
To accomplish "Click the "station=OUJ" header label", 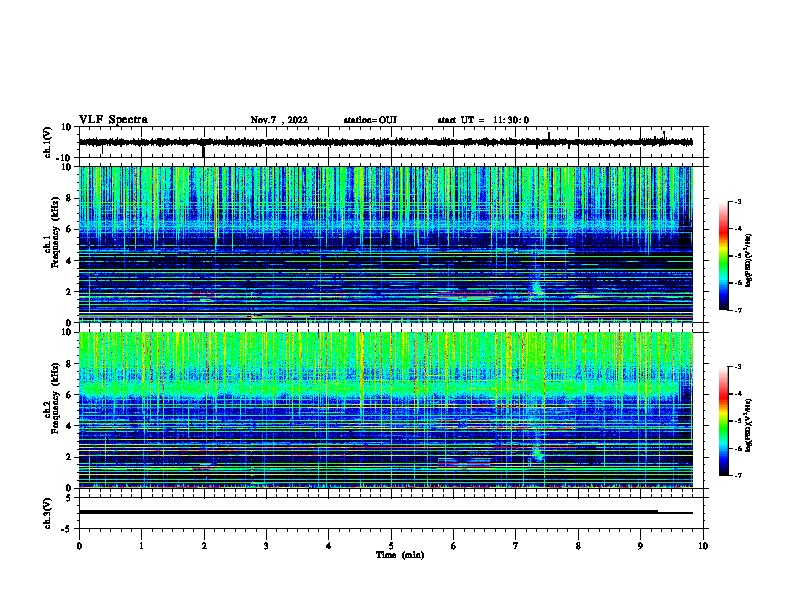I will pos(370,120).
